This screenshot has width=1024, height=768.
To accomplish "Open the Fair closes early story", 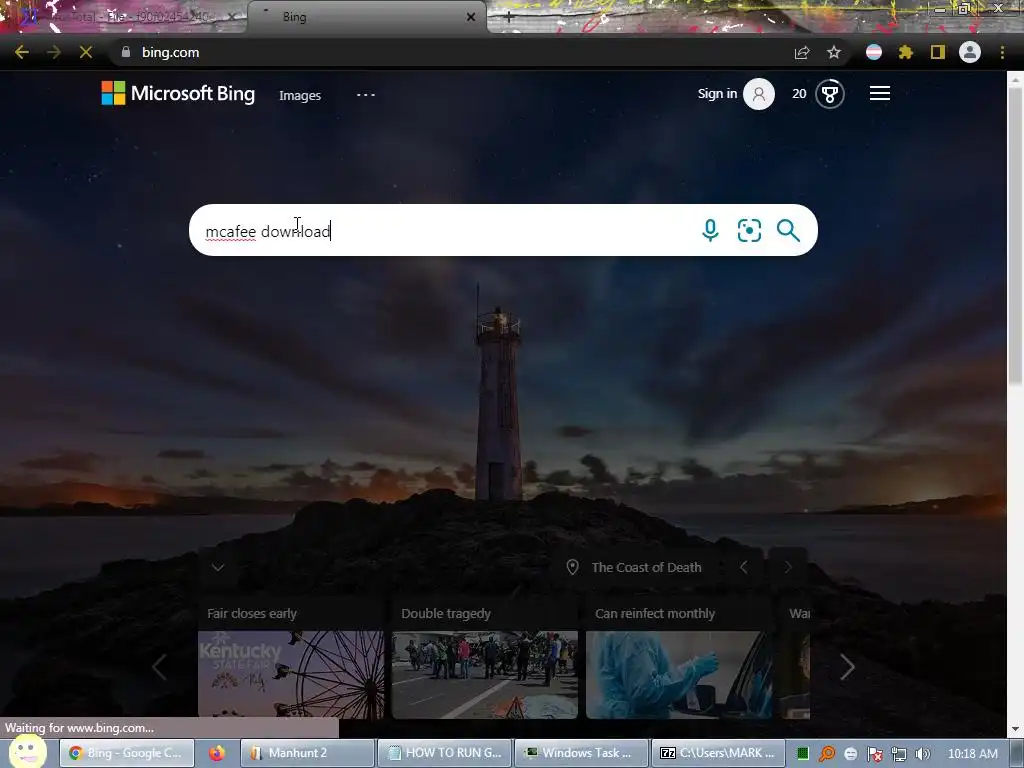I will [x=252, y=613].
